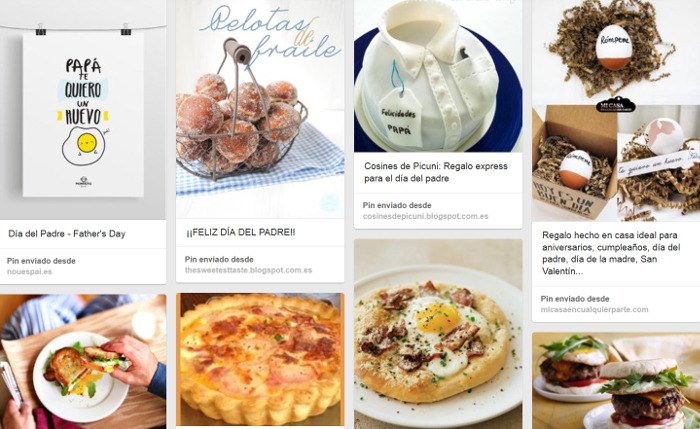Visit thesweetesttaste.blogspot.com.es source link
700x429 pixels.
tap(248, 270)
